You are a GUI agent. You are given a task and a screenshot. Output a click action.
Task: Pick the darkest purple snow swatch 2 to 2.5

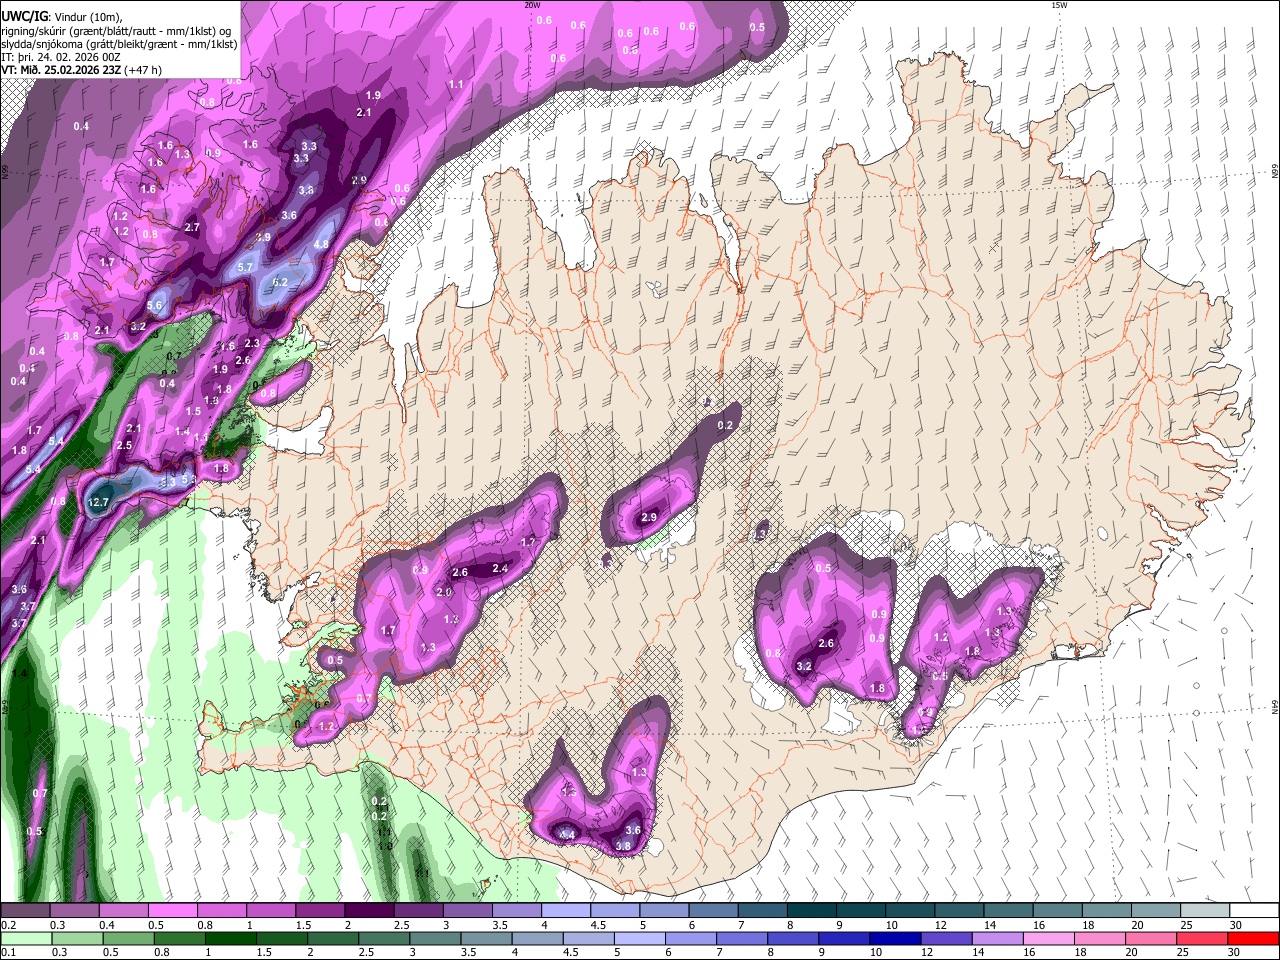point(369,911)
